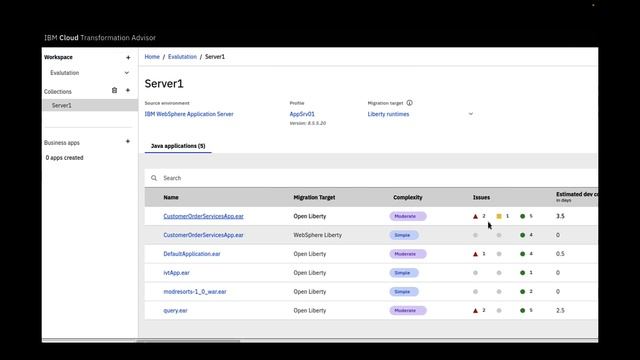
Task: Click Simple tag in WebSphere Liberty row
Action: click(404, 235)
